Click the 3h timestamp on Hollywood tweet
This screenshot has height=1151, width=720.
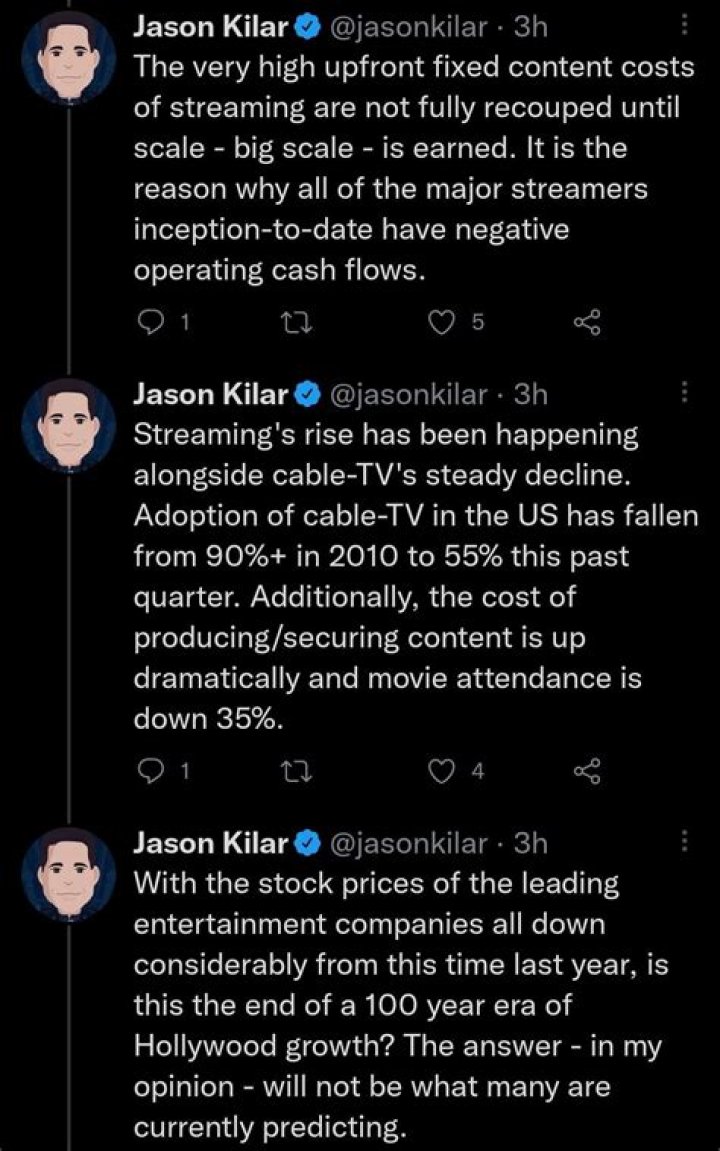tap(530, 843)
